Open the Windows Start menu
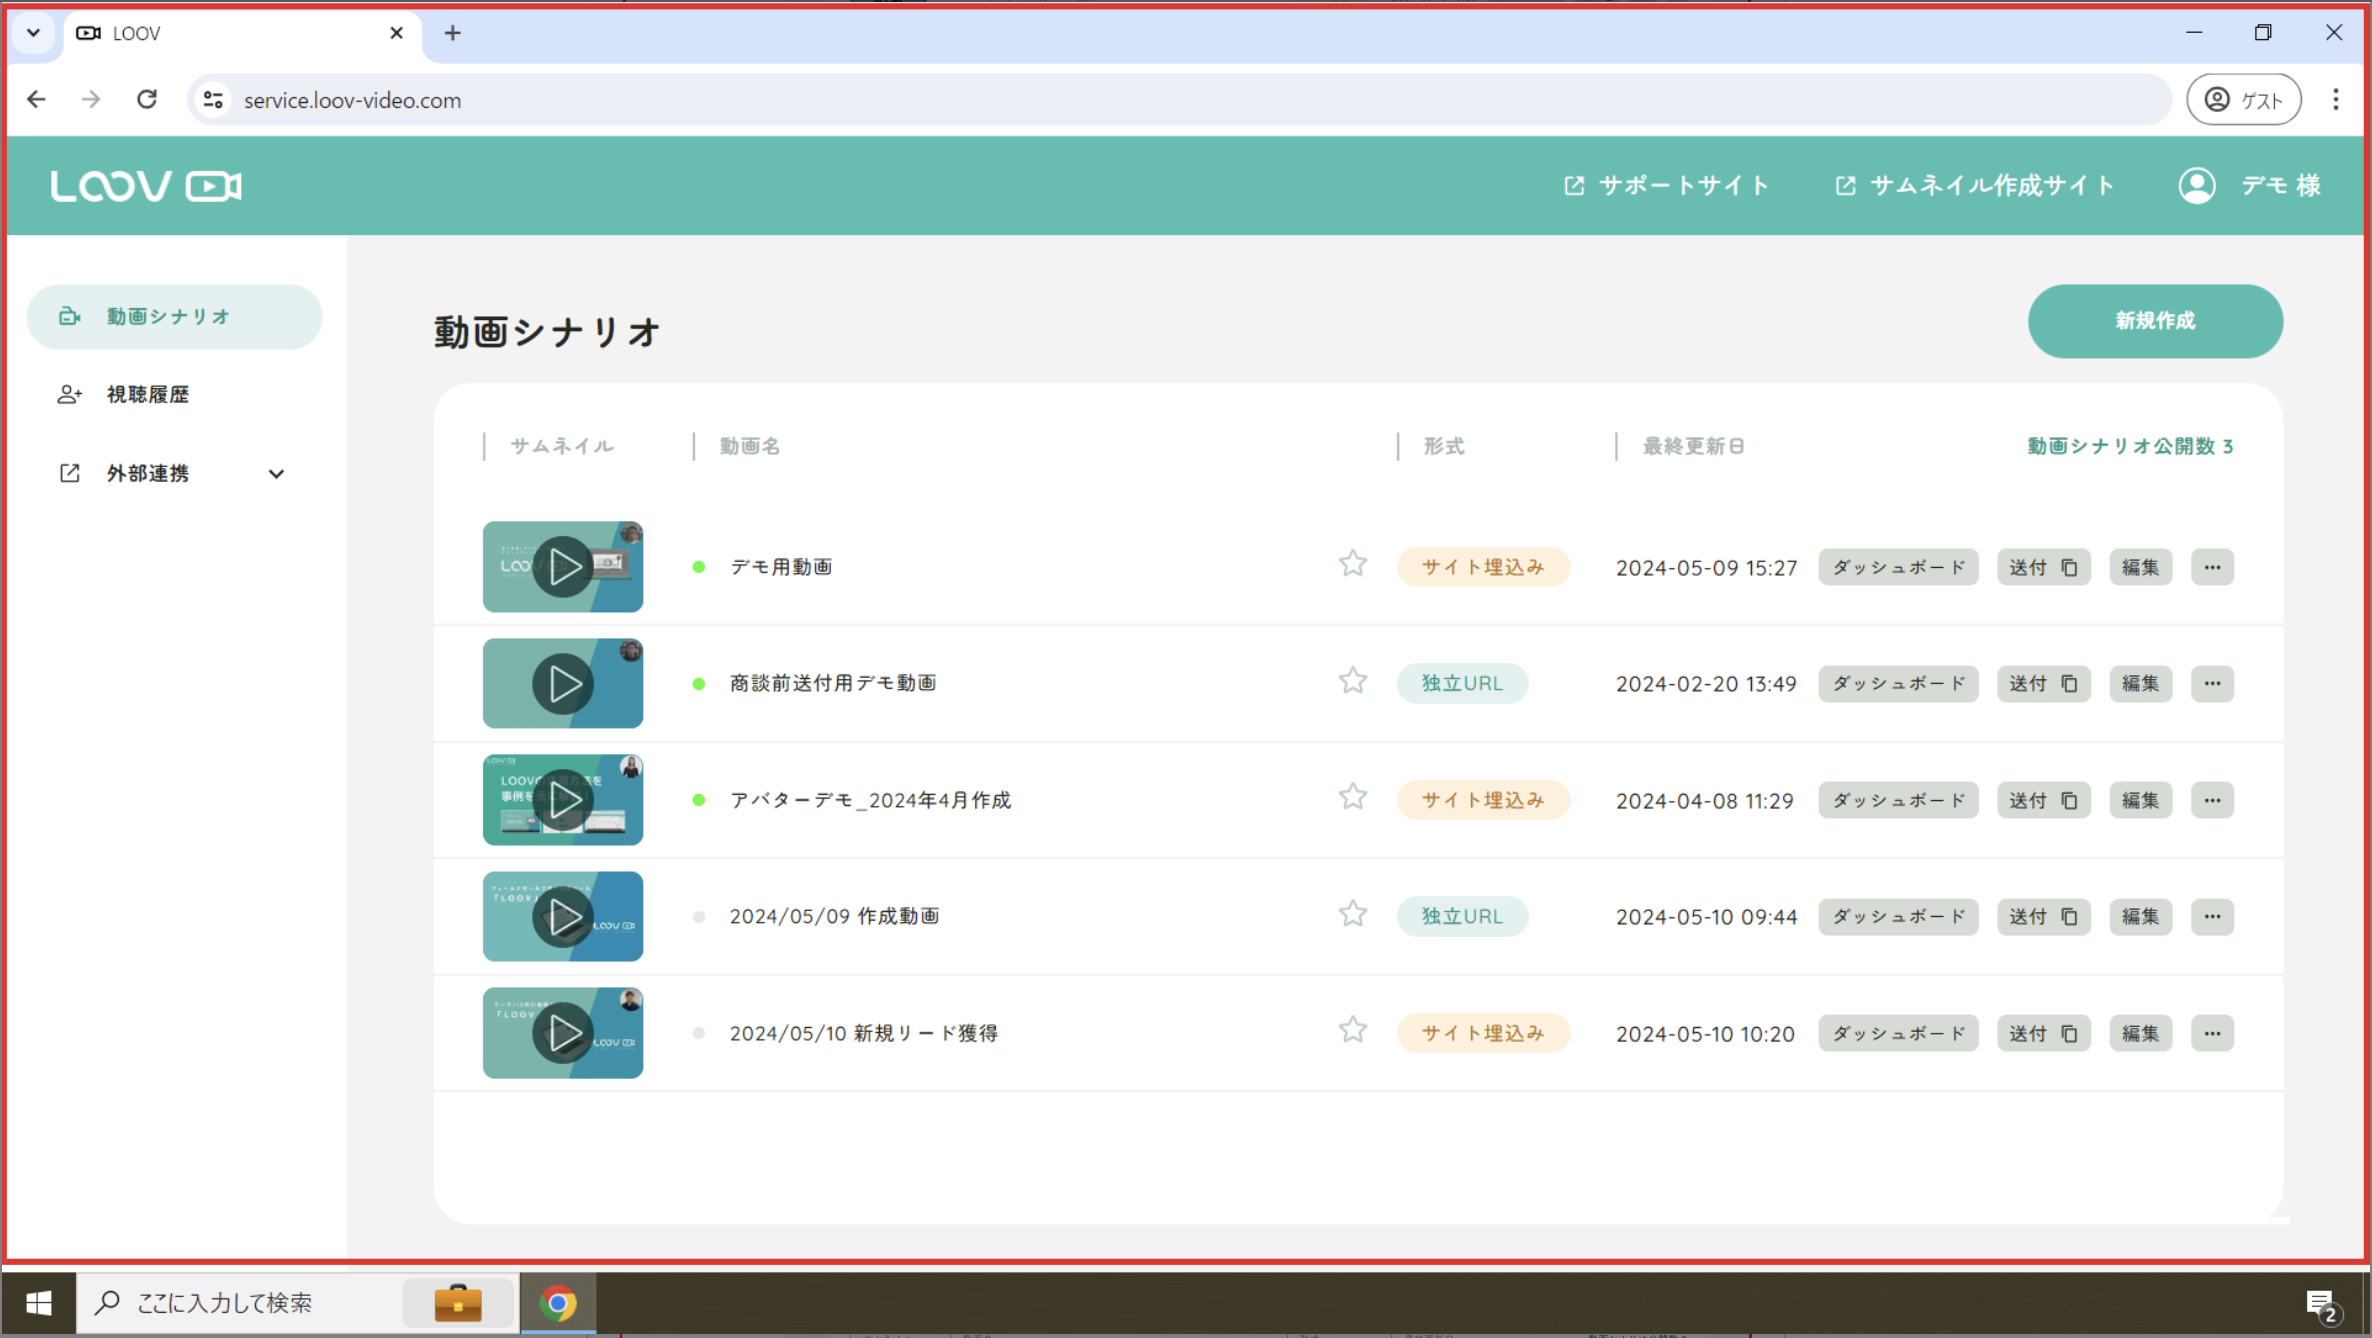 (39, 1303)
